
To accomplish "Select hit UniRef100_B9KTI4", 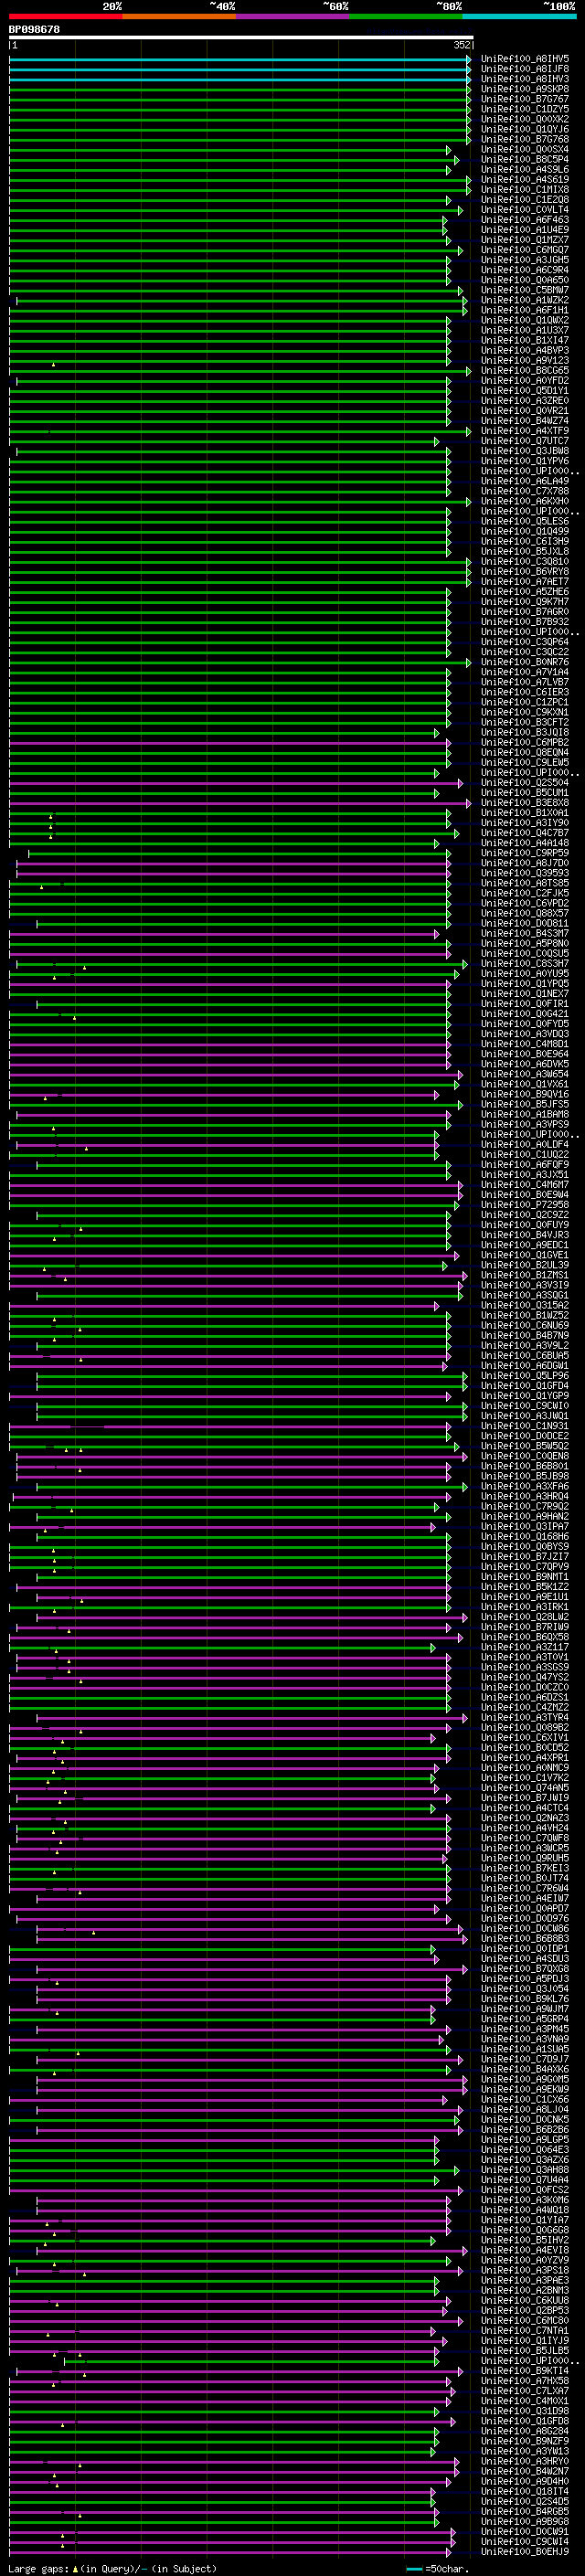I will pos(525,2371).
